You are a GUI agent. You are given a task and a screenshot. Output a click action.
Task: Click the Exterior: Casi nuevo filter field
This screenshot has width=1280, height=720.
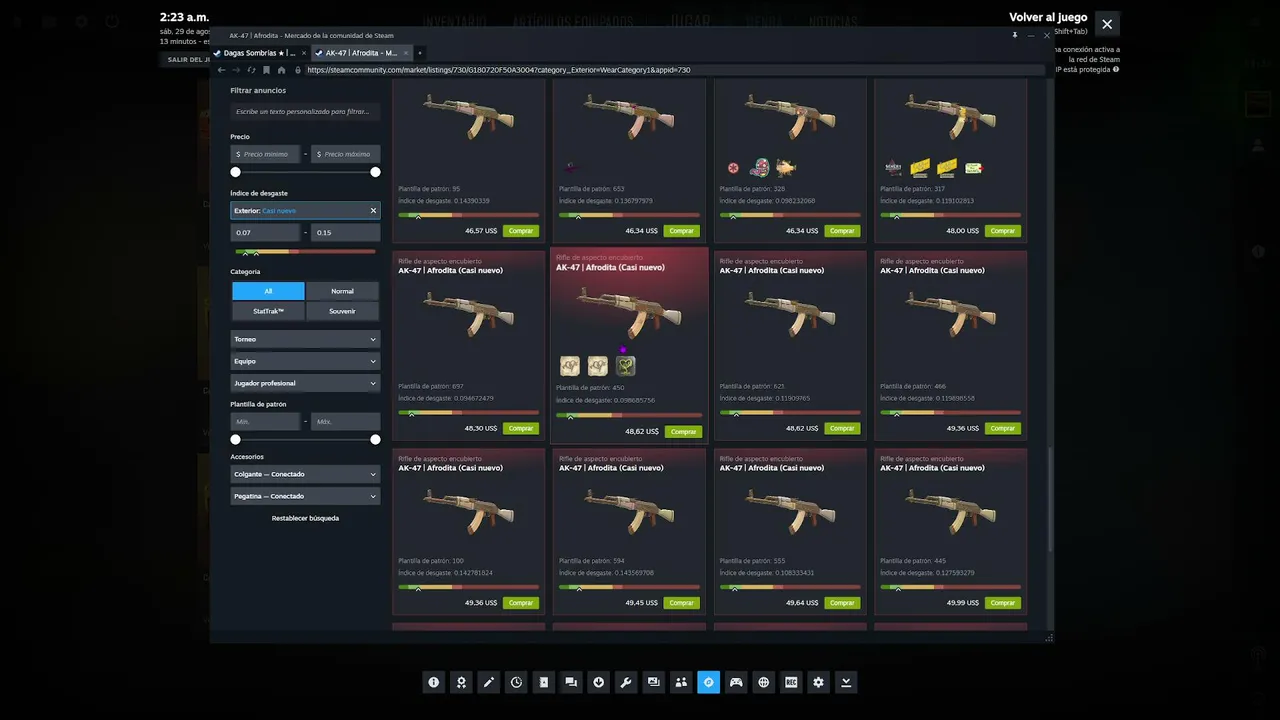pos(305,211)
